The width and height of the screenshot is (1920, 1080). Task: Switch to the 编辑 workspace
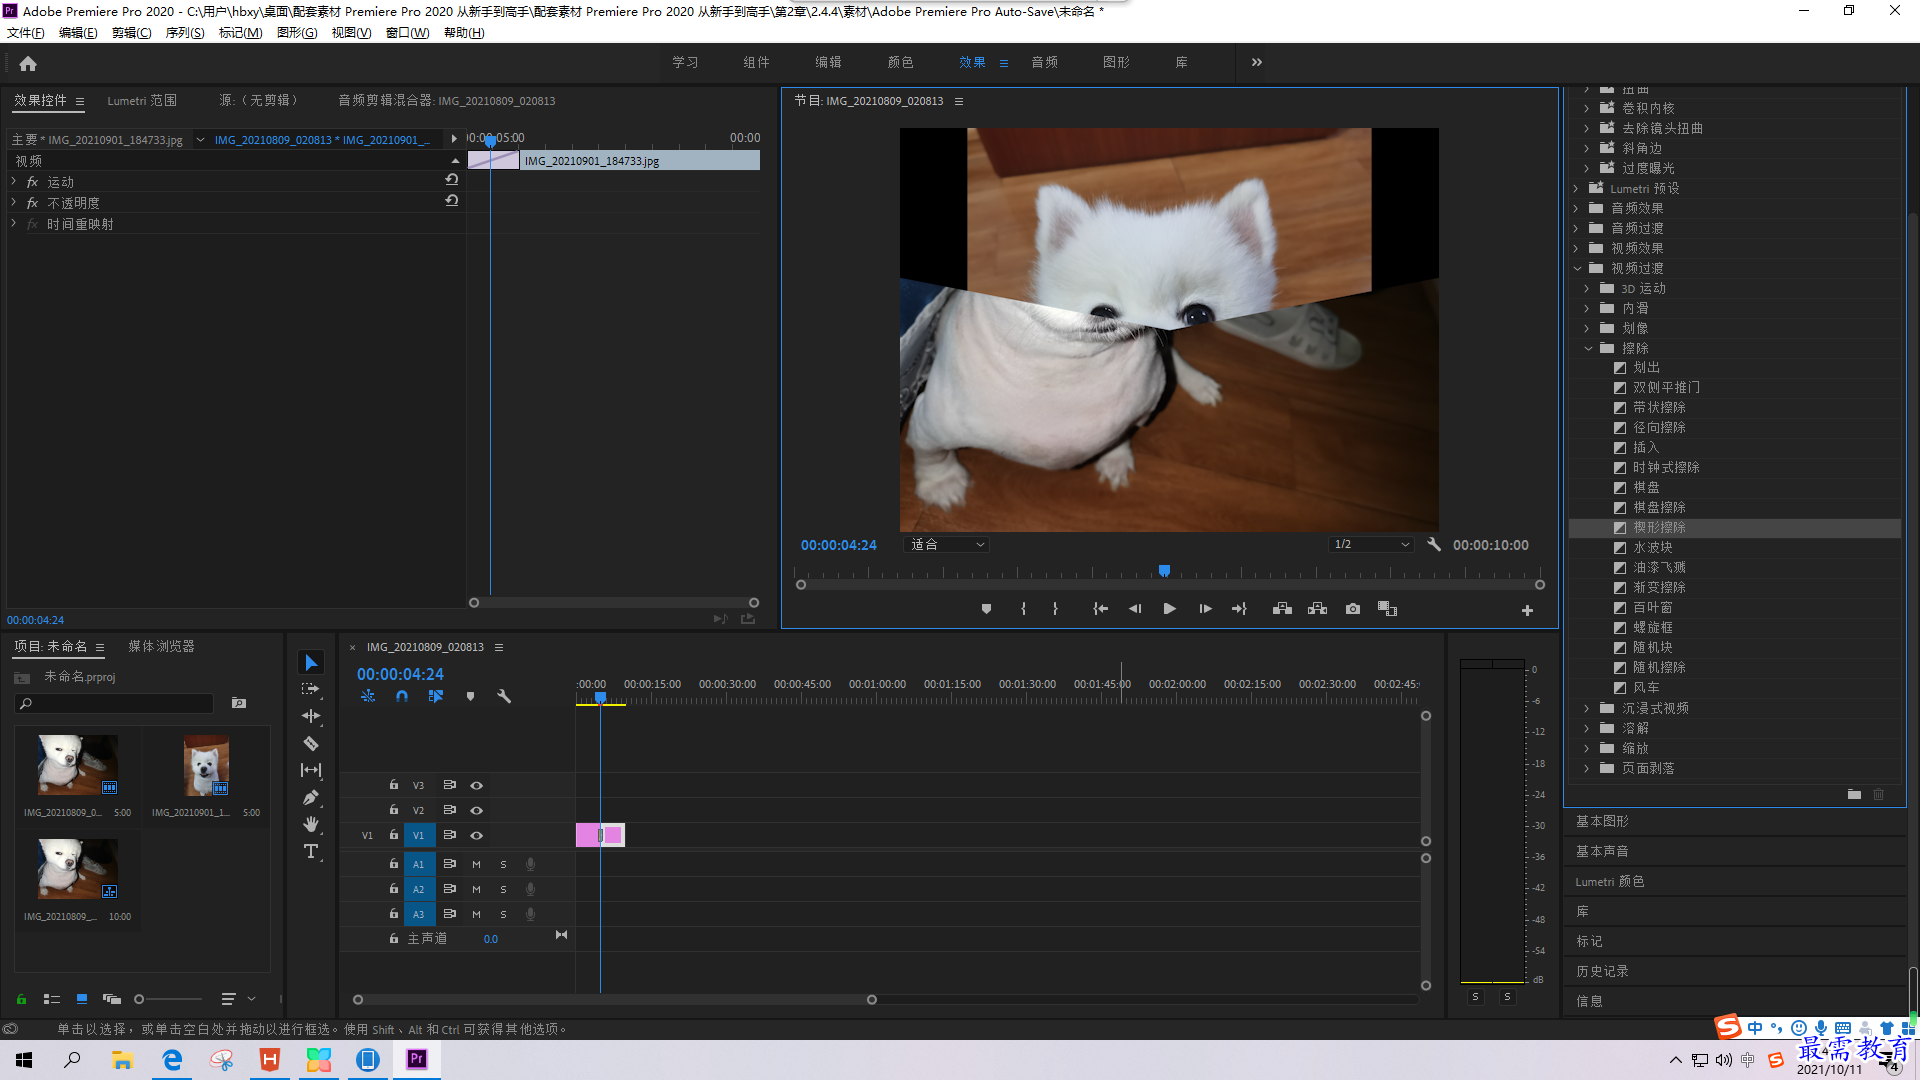point(828,62)
